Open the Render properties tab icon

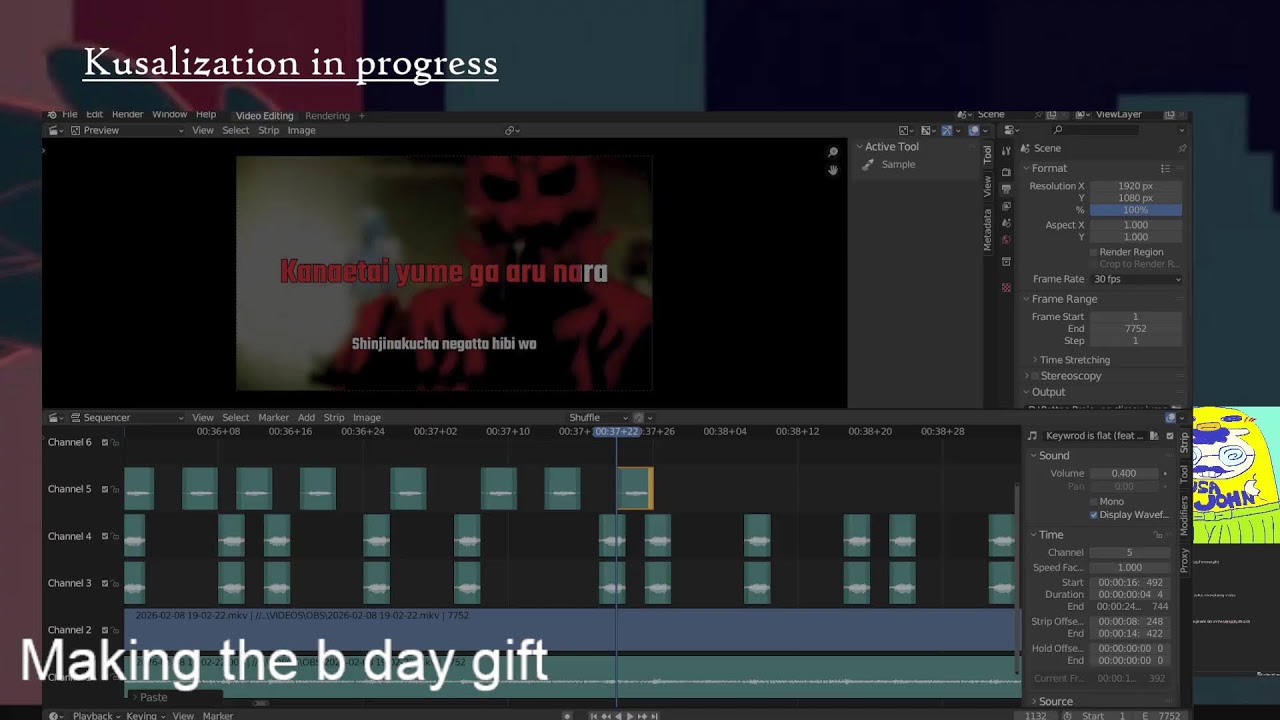1006,171
